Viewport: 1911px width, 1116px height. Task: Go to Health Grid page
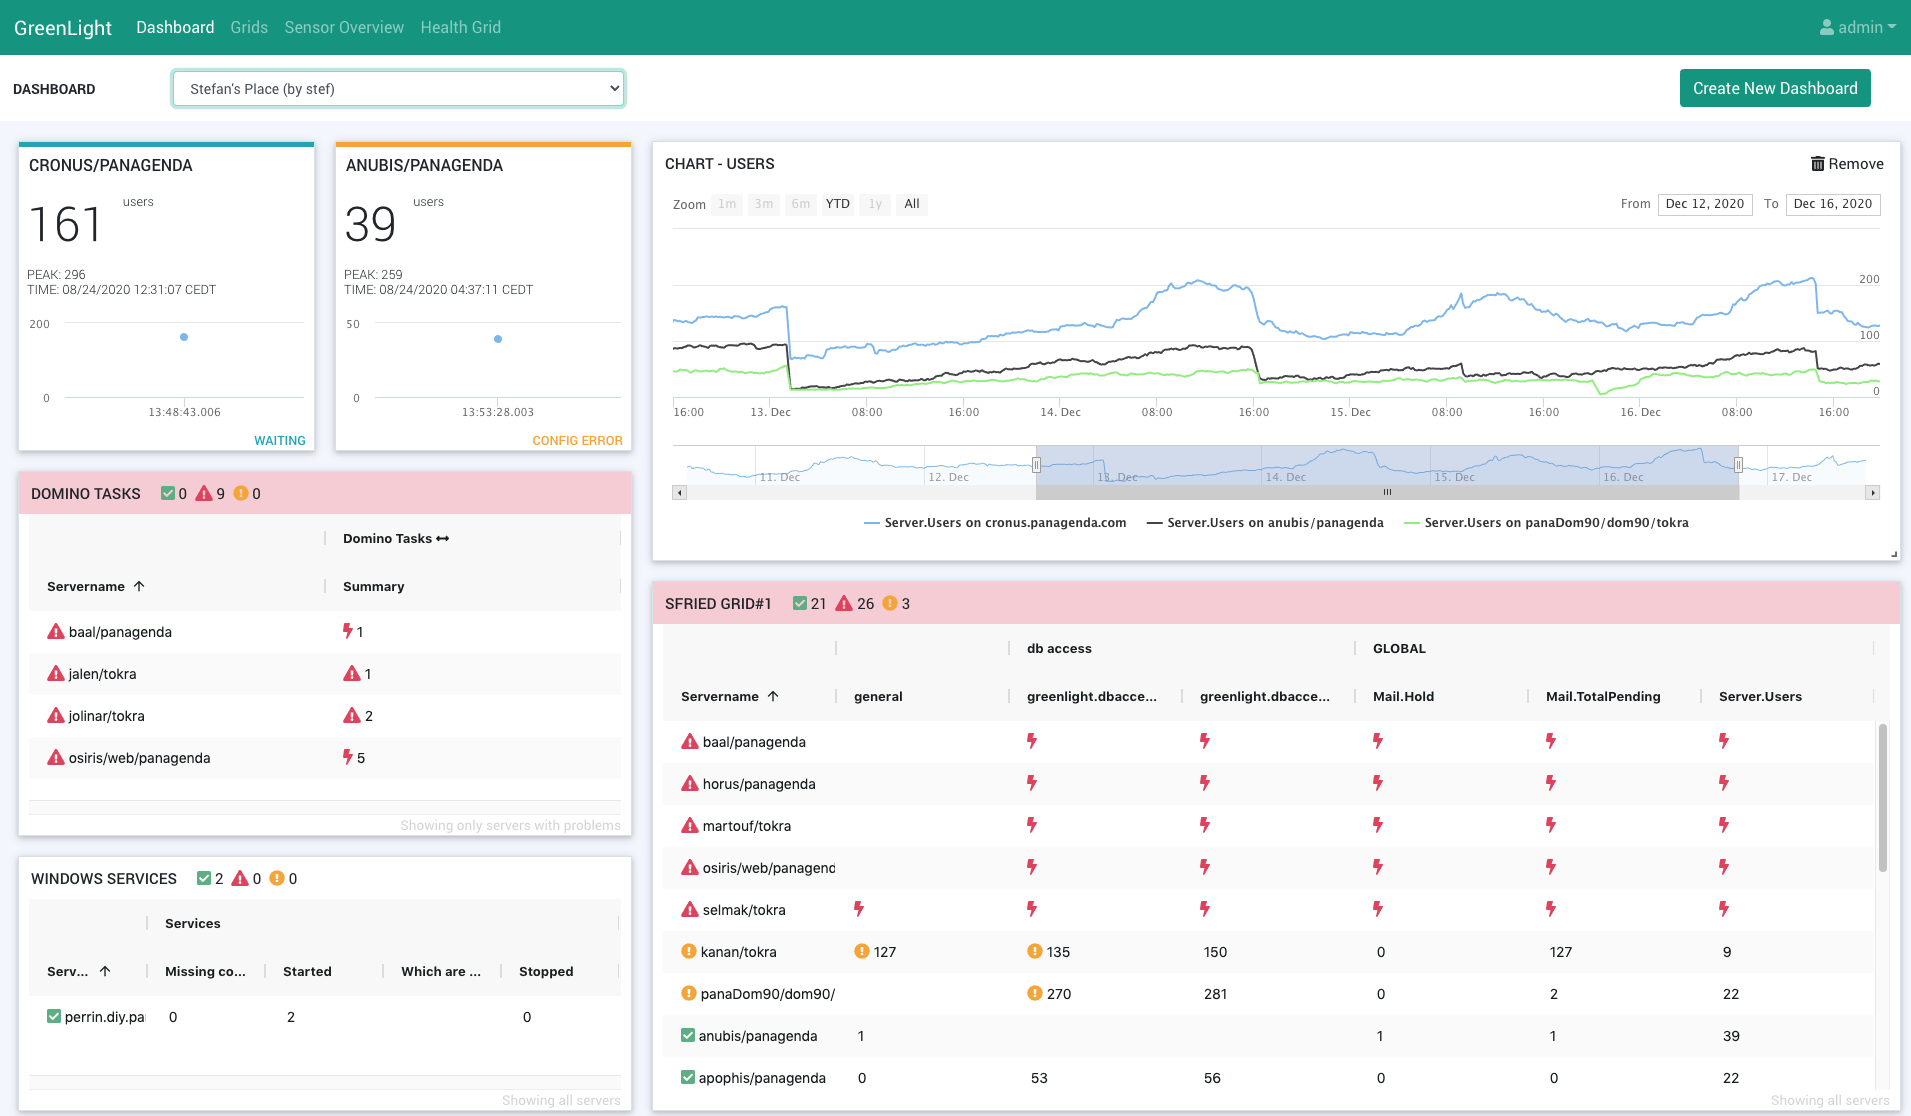(x=460, y=28)
